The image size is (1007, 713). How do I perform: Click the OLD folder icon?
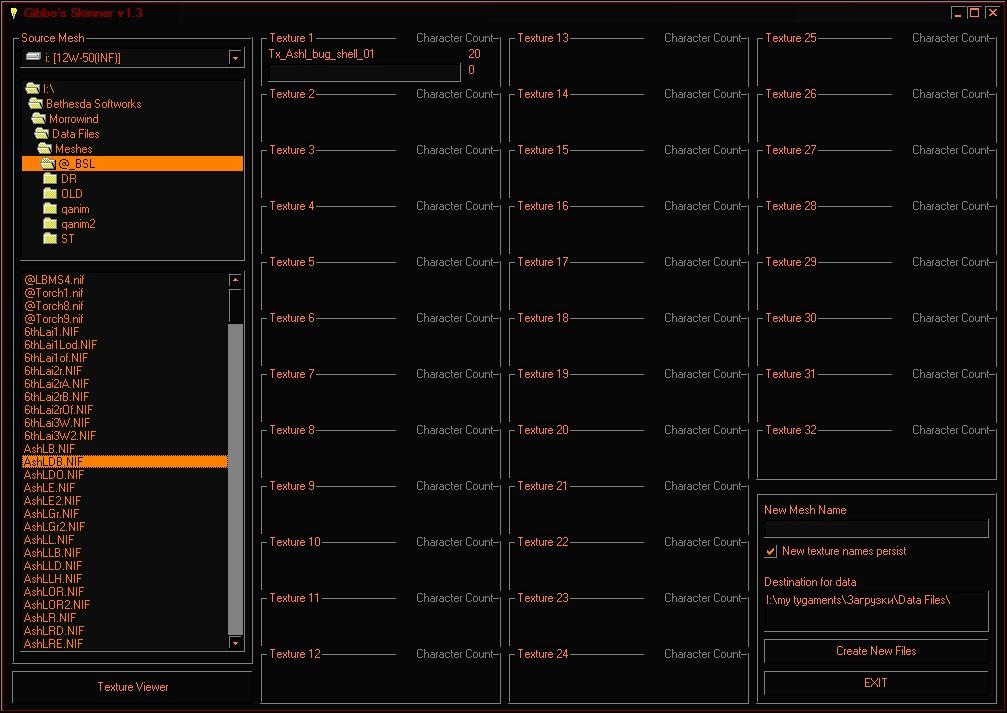(x=50, y=193)
